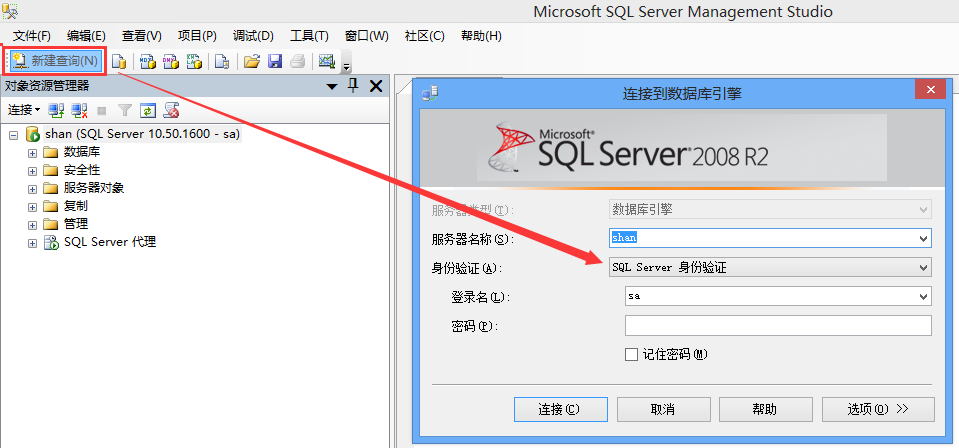Expand the 安全性 folder node
Screen dimensions: 959x448
point(32,170)
